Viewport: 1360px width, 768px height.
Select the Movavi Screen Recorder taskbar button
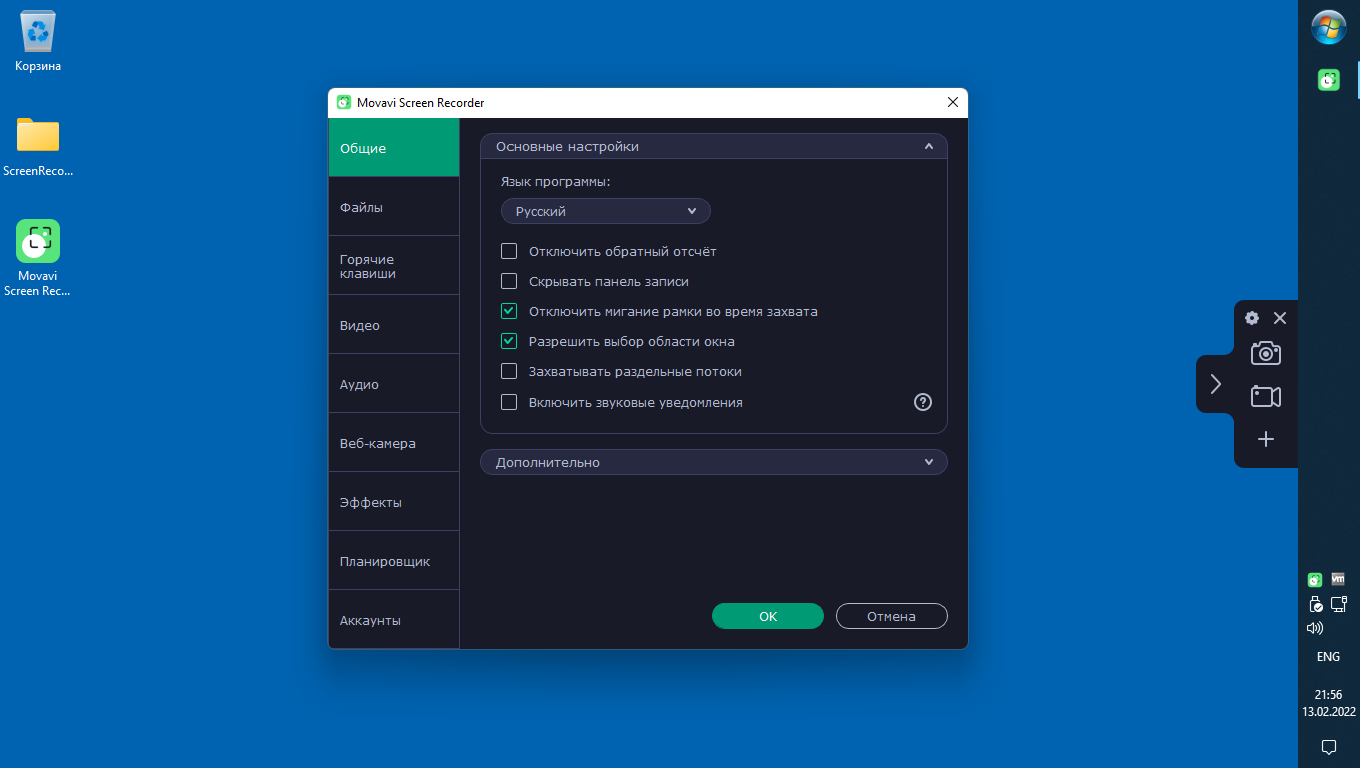1329,80
